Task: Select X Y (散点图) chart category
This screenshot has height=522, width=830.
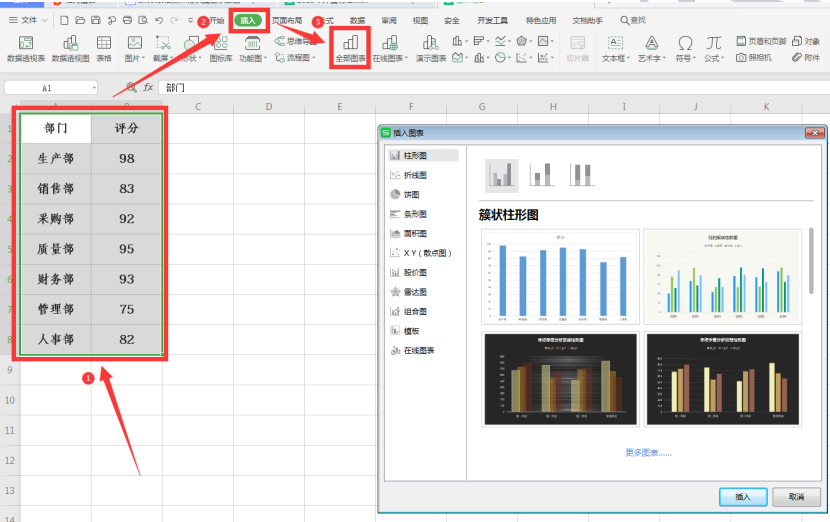Action: 423,253
